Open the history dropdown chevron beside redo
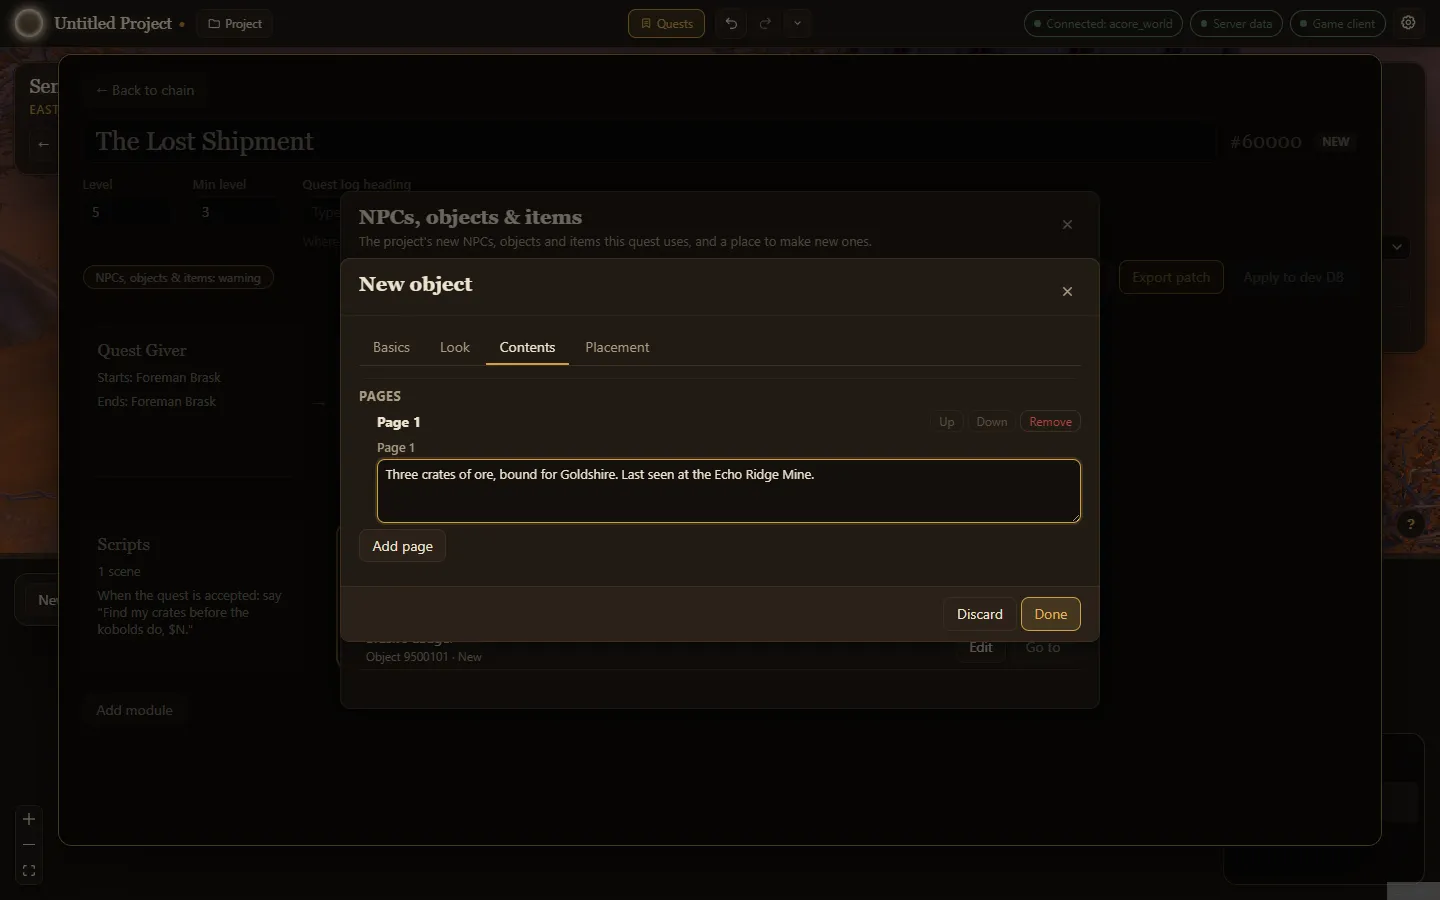Image resolution: width=1440 pixels, height=900 pixels. [797, 23]
